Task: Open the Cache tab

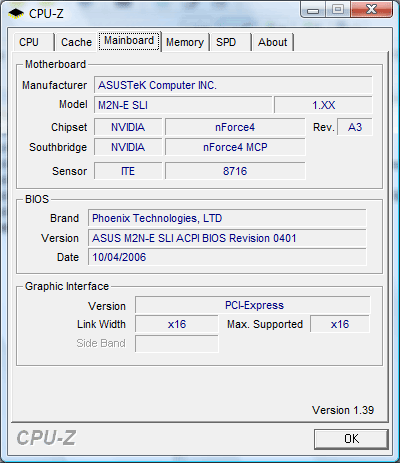Action: pyautogui.click(x=76, y=42)
